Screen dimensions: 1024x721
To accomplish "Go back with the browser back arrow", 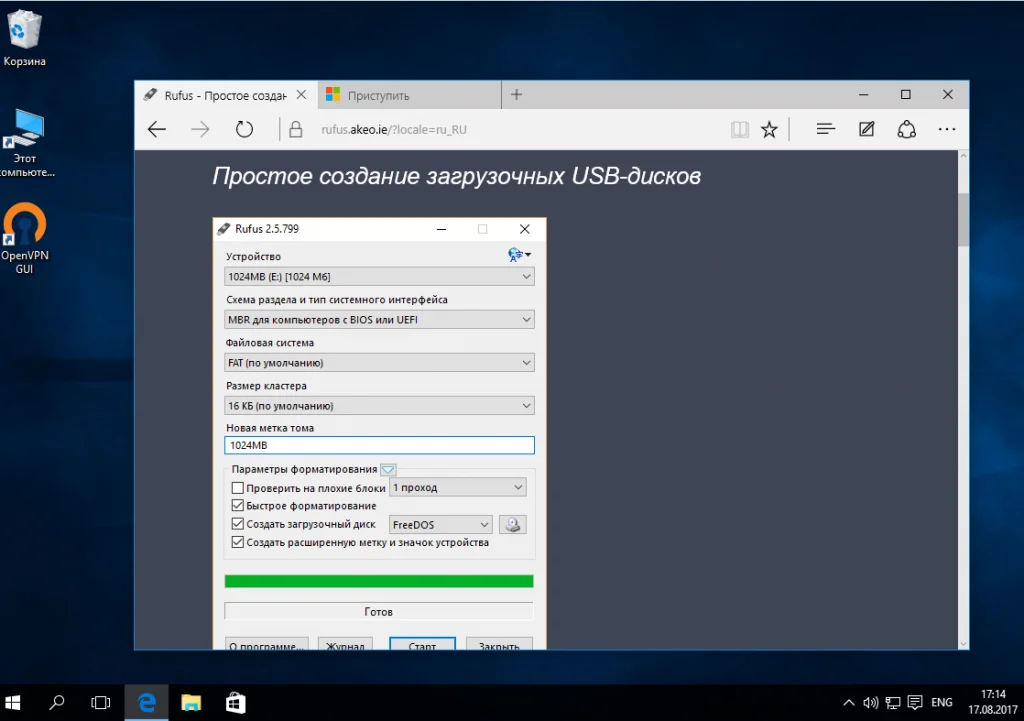I will point(157,129).
